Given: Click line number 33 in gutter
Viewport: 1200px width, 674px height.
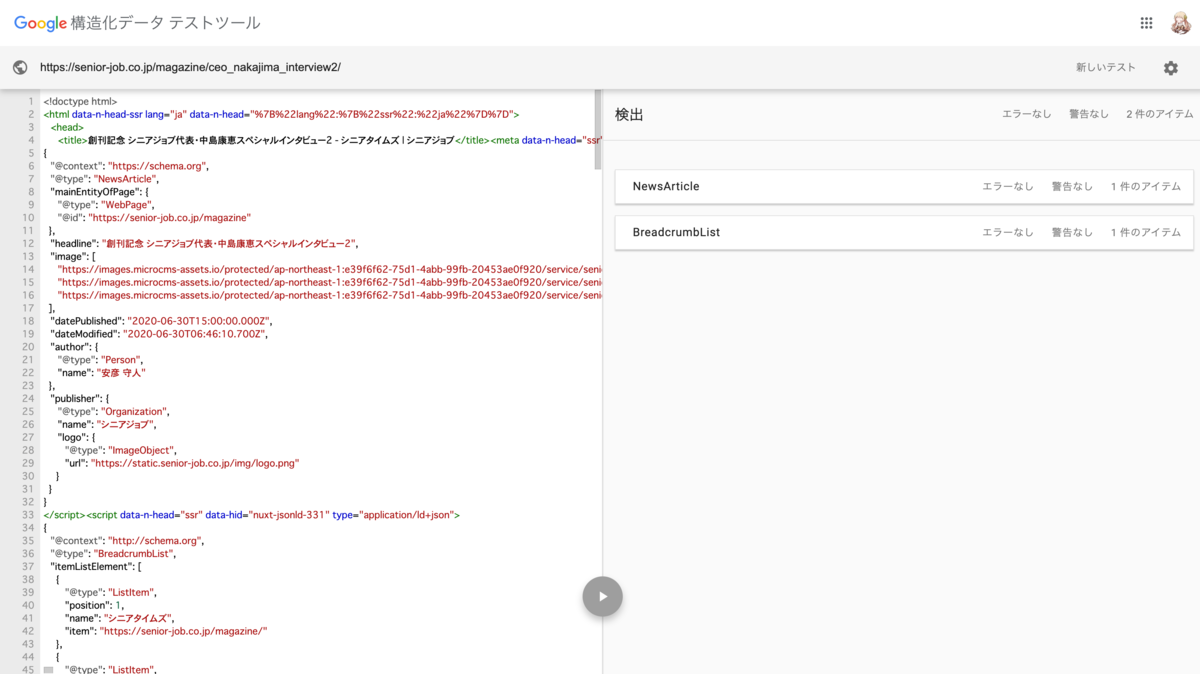Looking at the screenshot, I should pyautogui.click(x=29, y=514).
